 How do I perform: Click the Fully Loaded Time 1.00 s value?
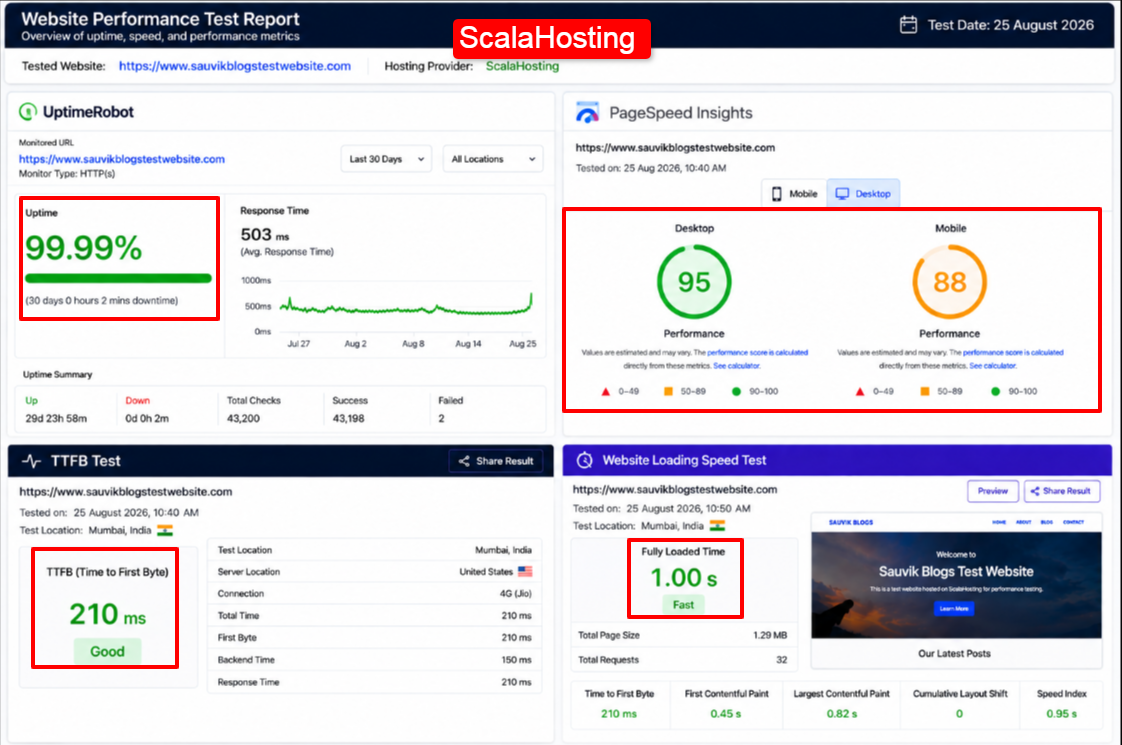(x=683, y=578)
